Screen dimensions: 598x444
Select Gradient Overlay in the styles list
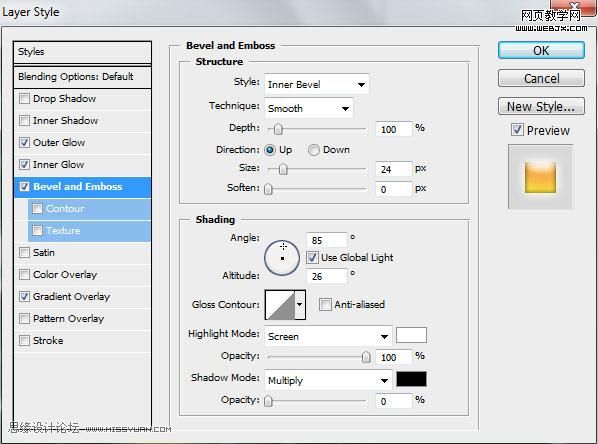(x=71, y=297)
